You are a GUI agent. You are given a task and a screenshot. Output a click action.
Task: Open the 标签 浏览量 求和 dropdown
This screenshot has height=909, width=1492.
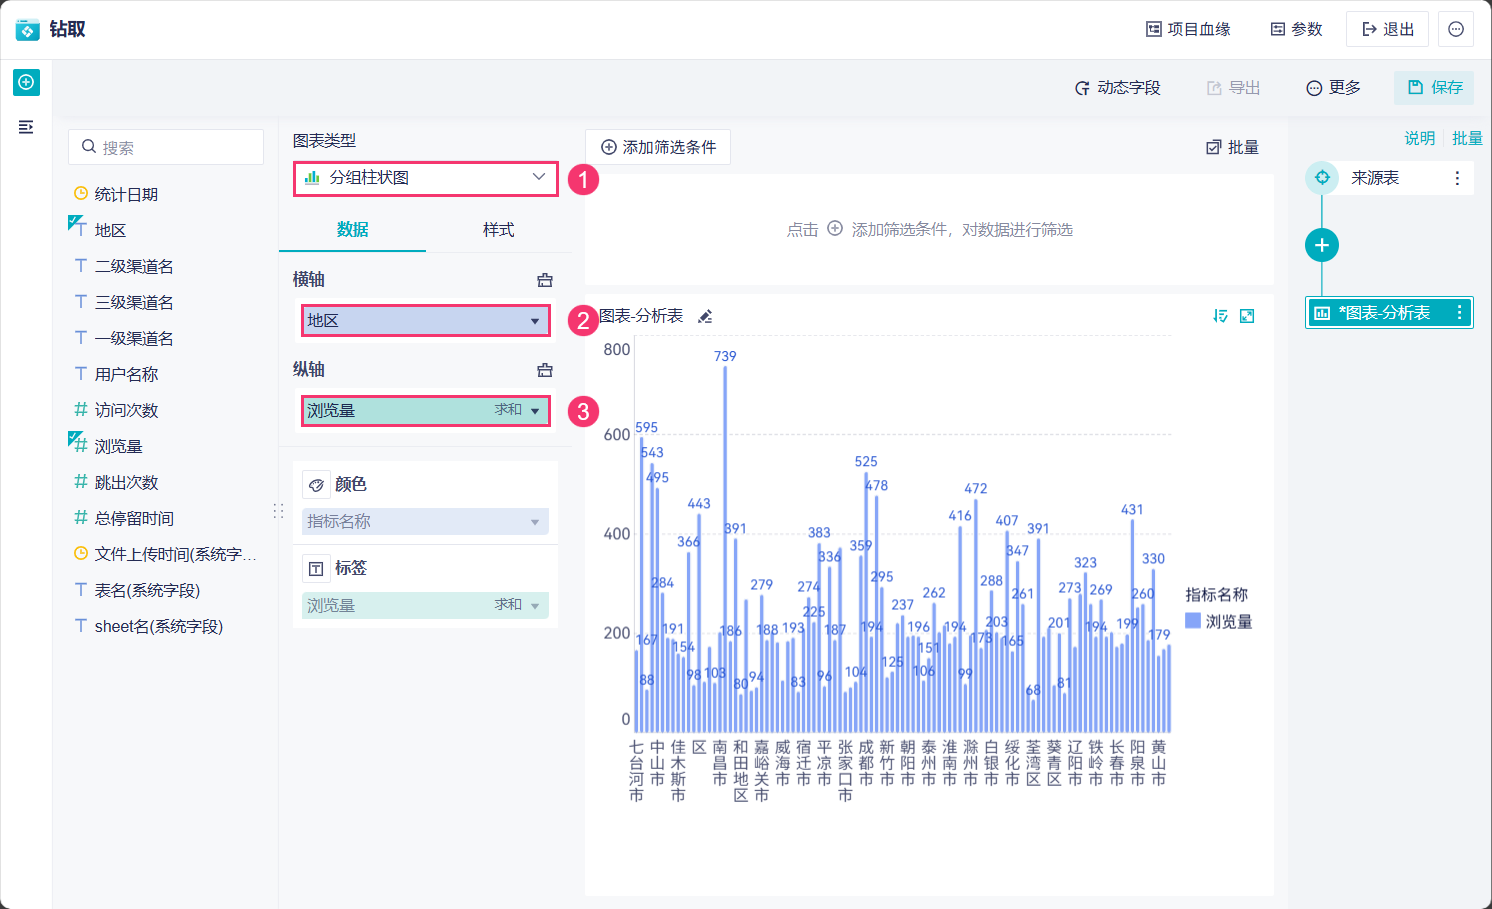(x=426, y=605)
